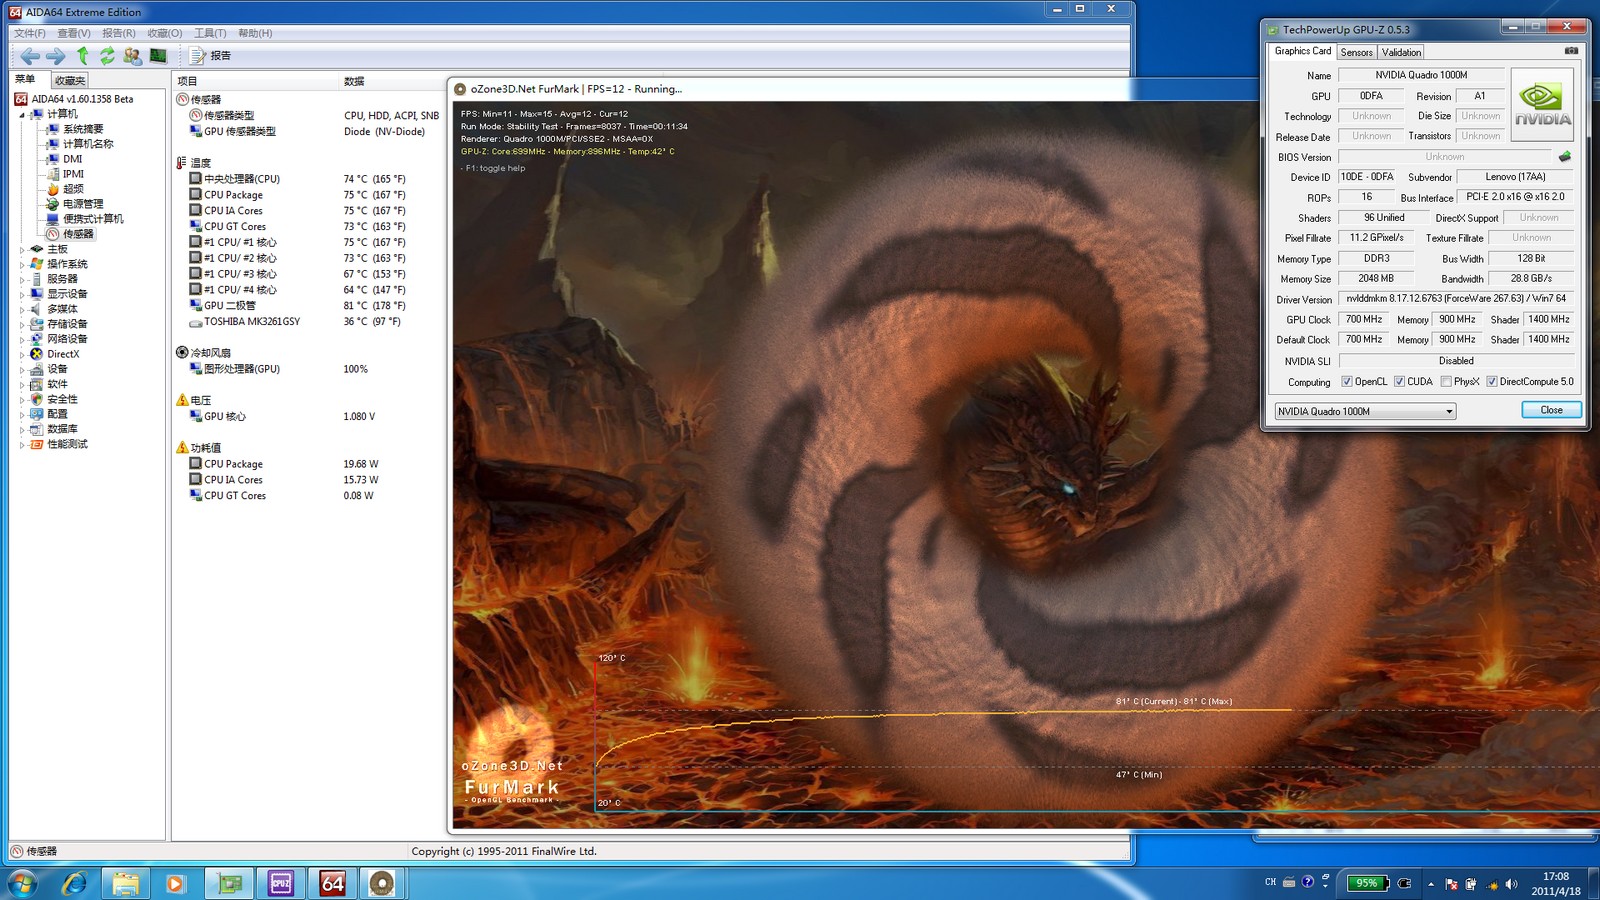The image size is (1600, 900).
Task: Click the AIDA64 Forward arrow toolbar icon
Action: coord(56,56)
